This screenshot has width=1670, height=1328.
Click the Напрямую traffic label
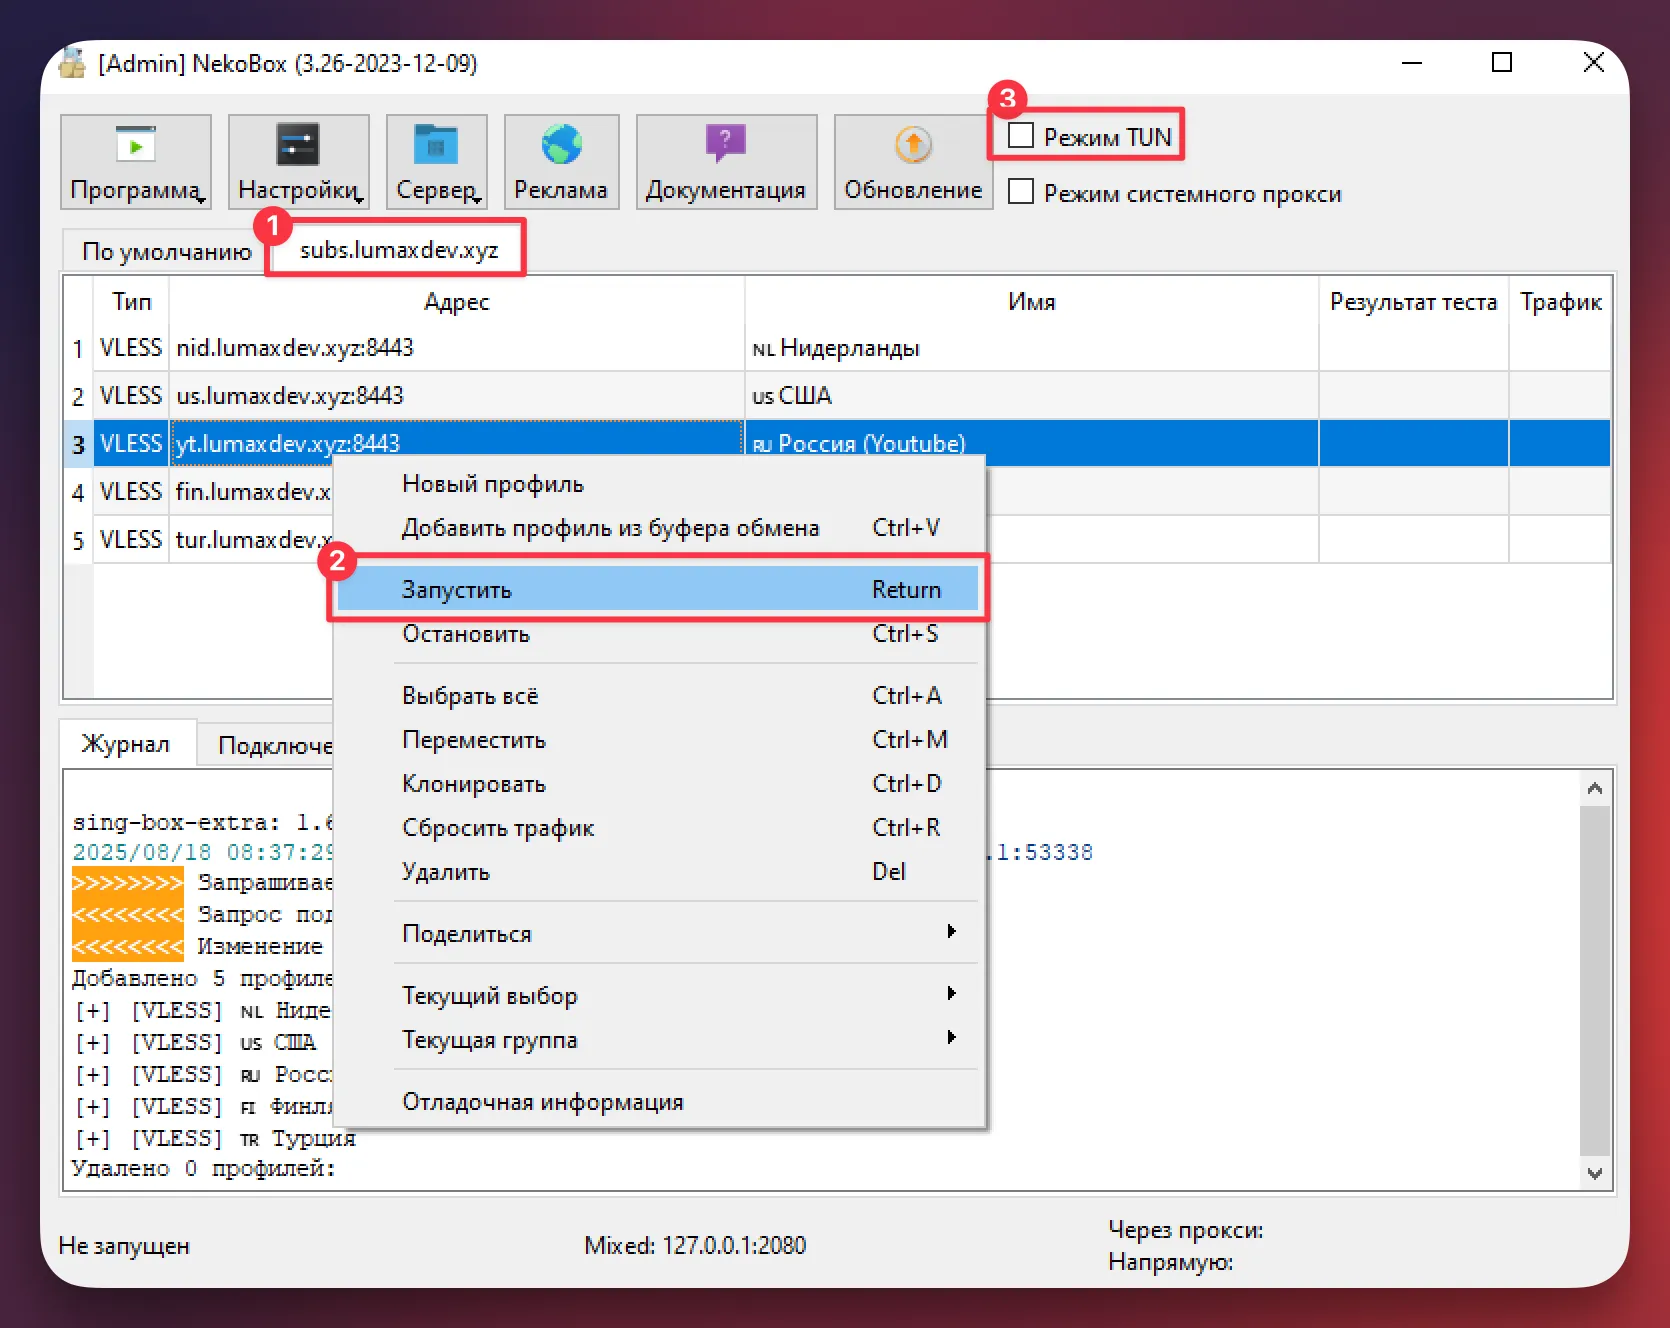coord(1170,1262)
